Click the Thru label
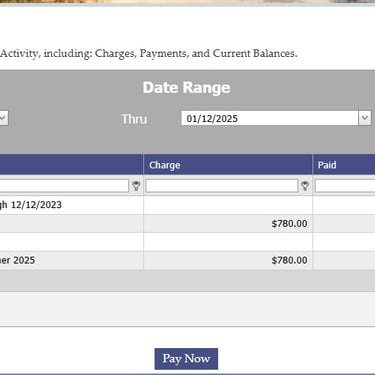Screen dimensions: 375x375 click(134, 119)
